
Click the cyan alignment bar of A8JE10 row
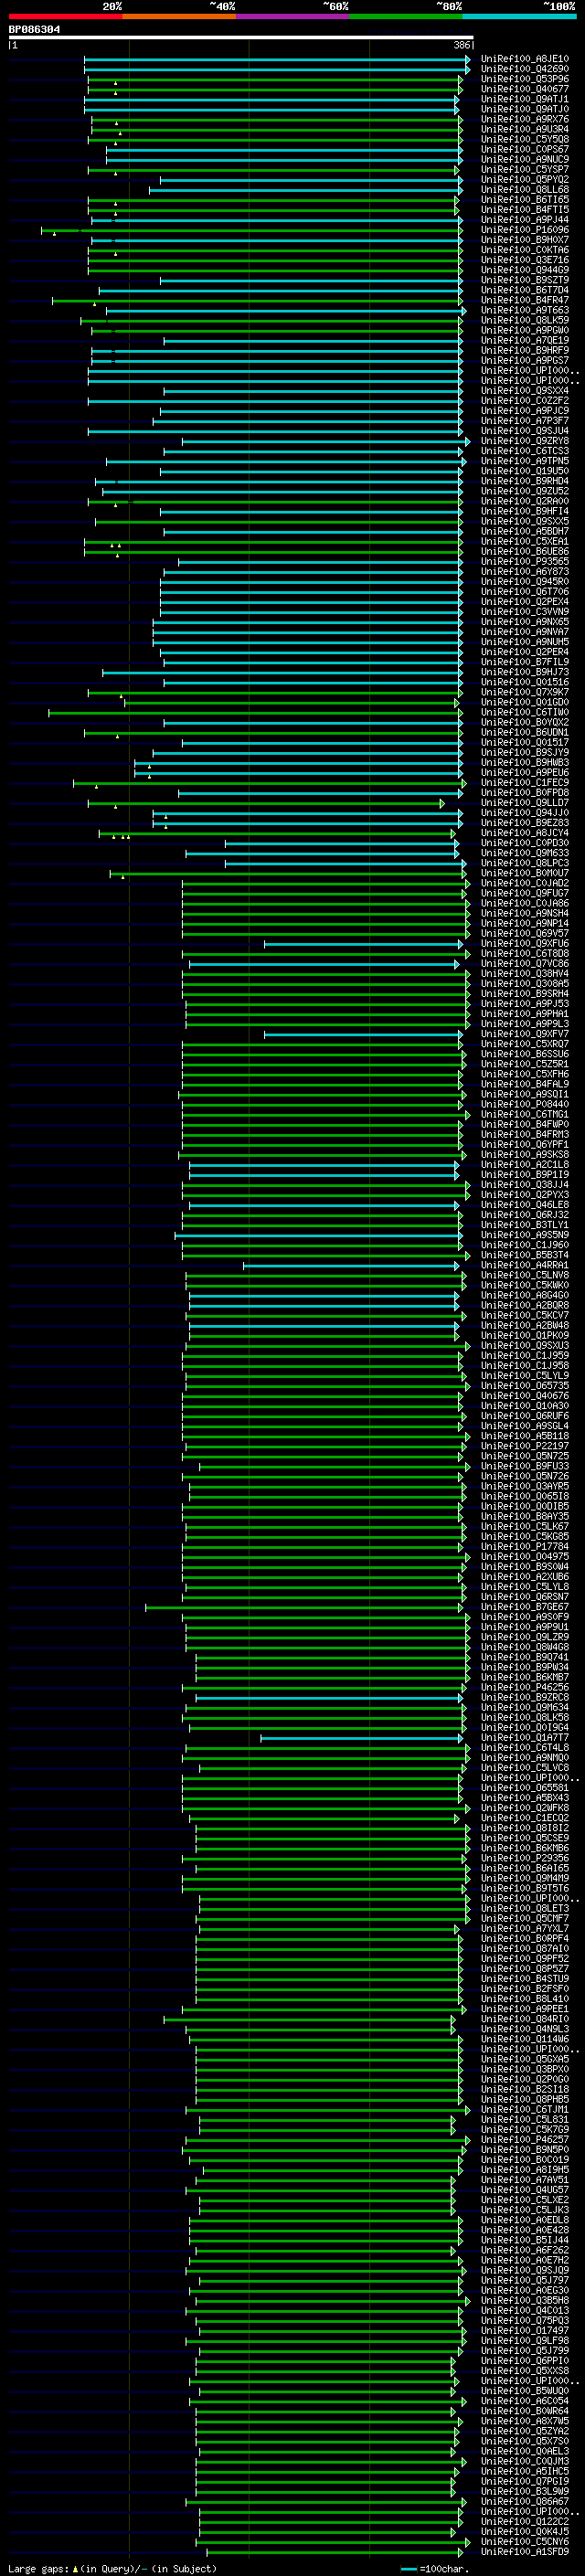[277, 59]
